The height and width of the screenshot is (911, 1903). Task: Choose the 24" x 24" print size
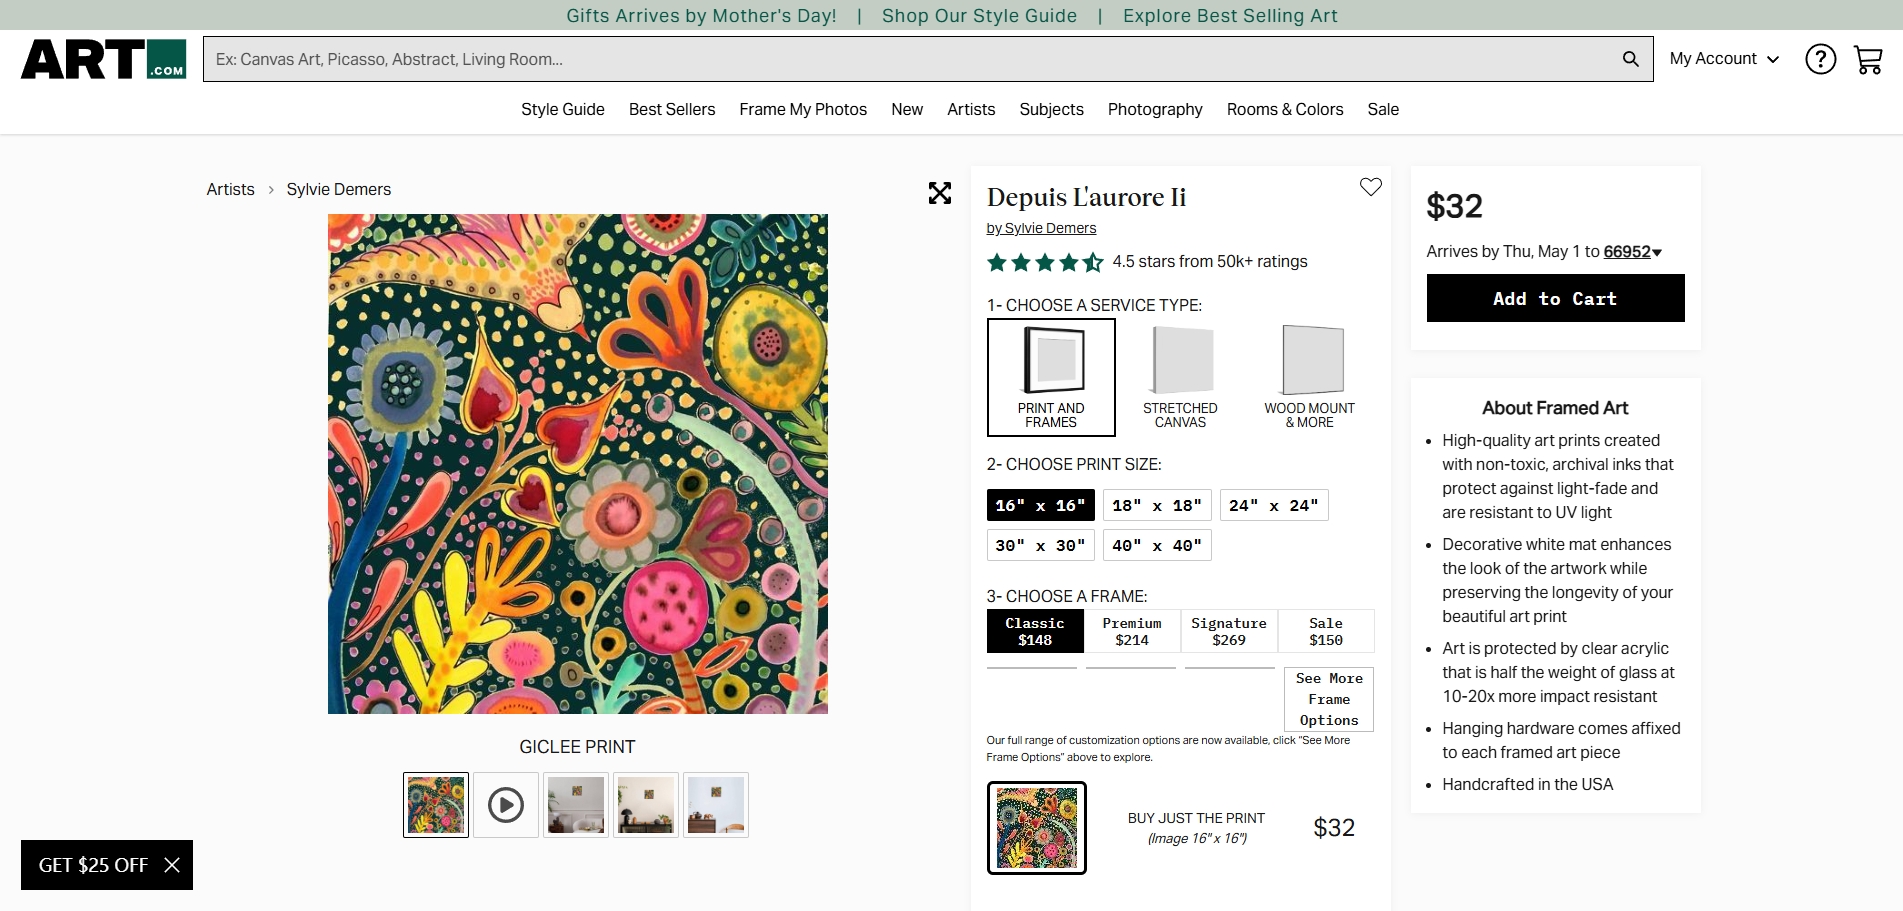1273,506
